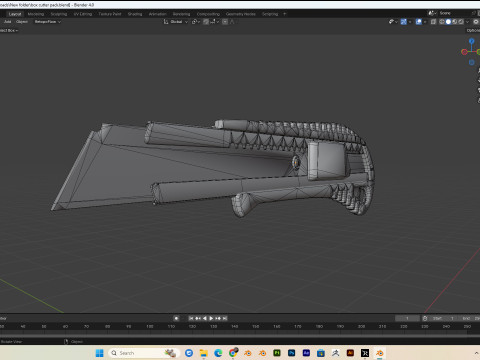Image resolution: width=480 pixels, height=360 pixels.
Task: Expand the overlays options arrow
Action: pos(425,22)
